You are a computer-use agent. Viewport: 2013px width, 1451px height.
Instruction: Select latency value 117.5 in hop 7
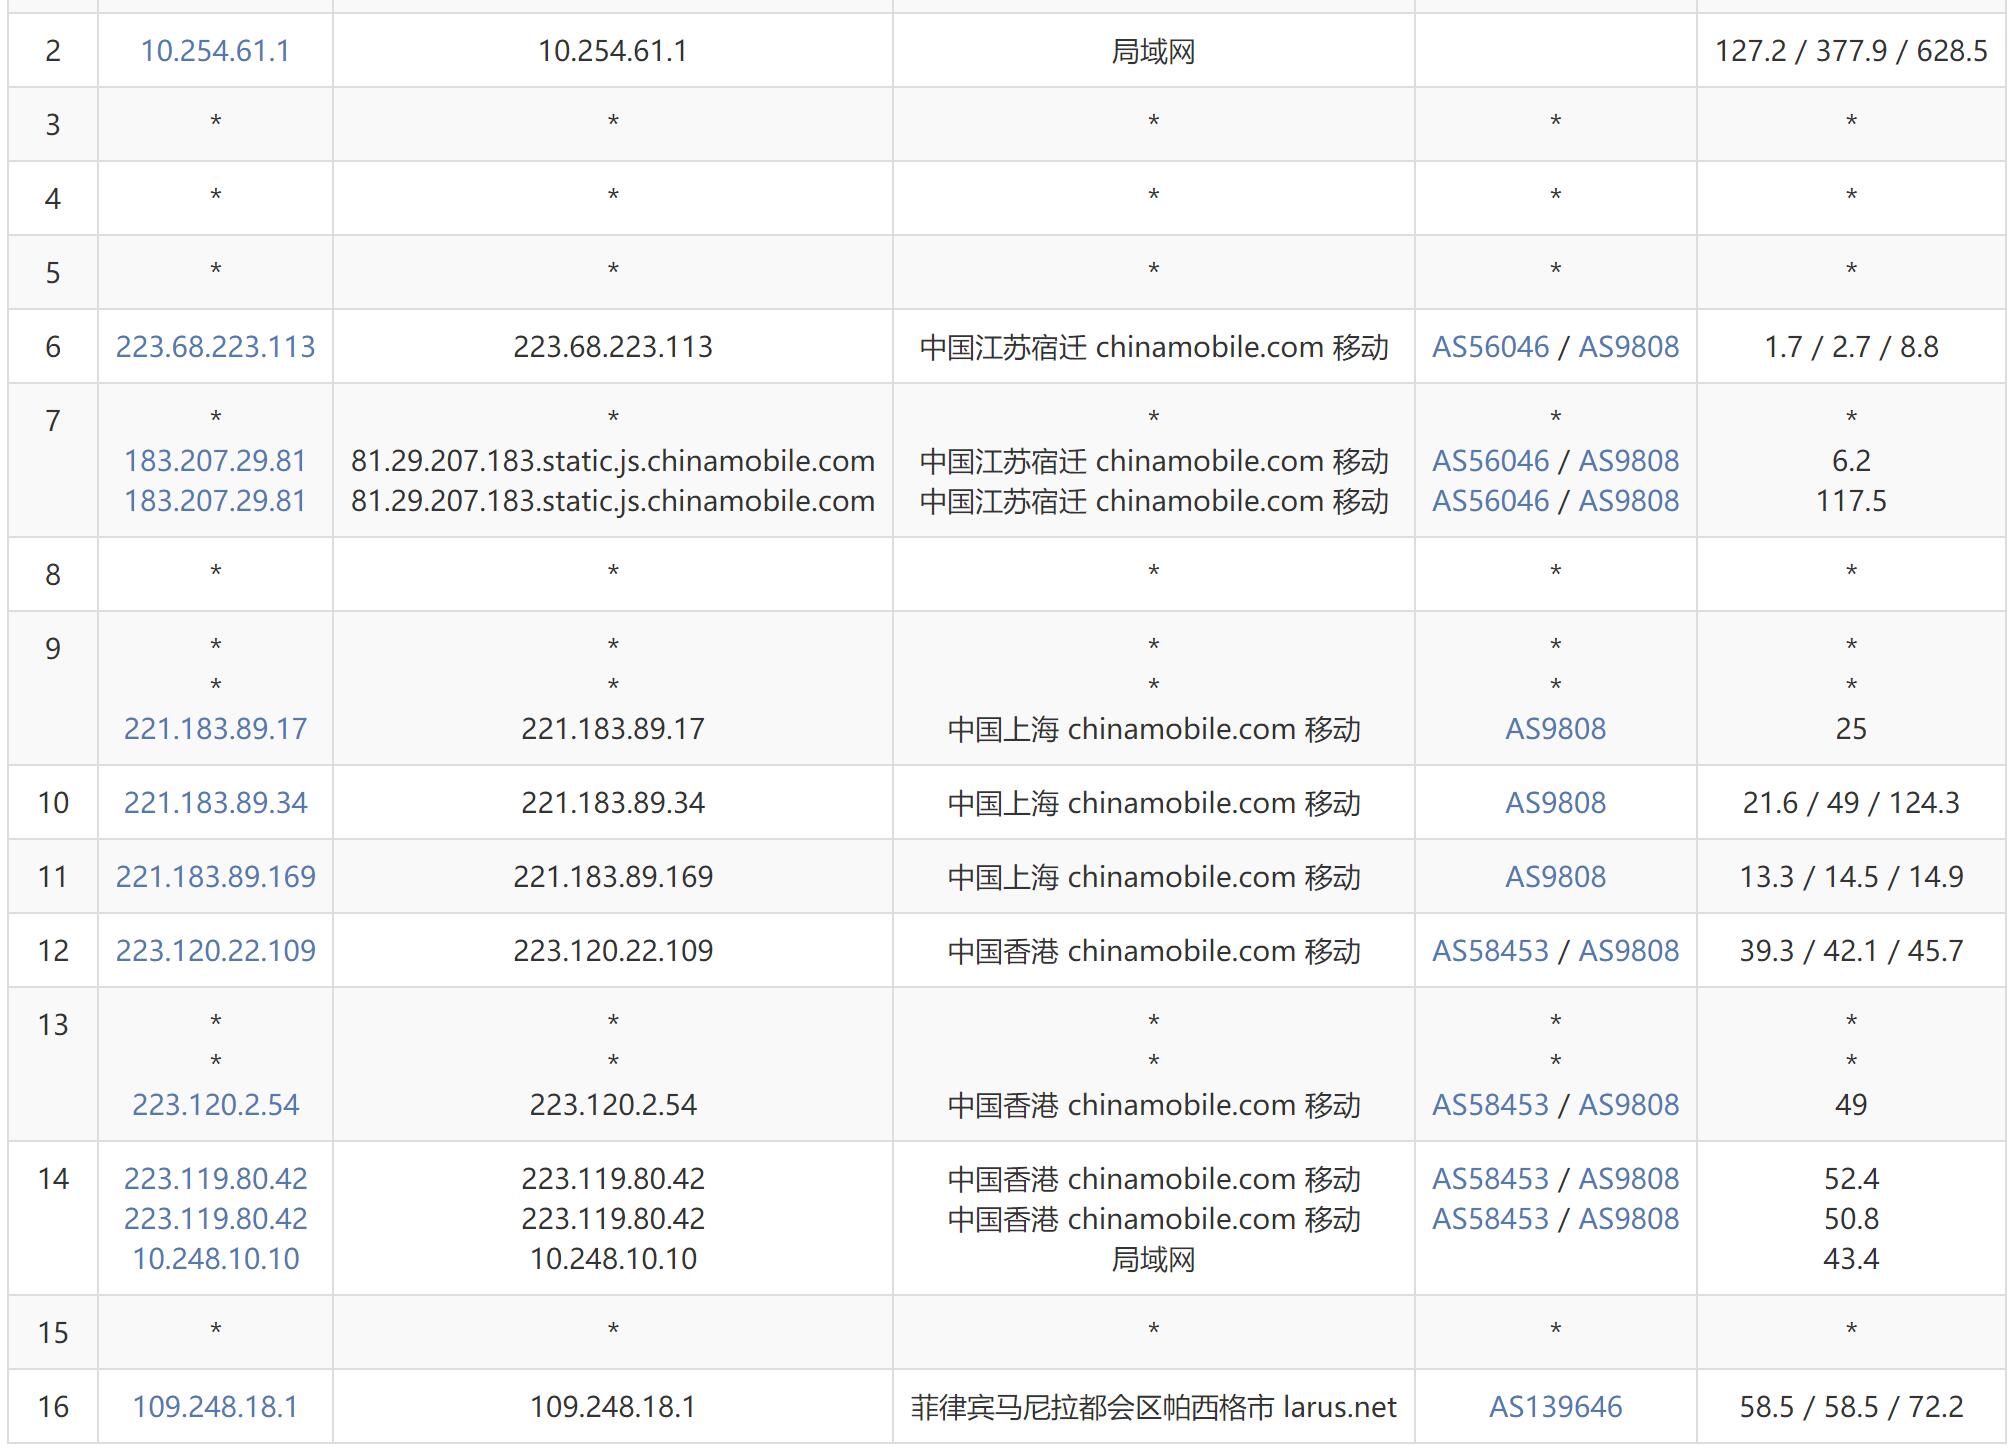(1851, 501)
